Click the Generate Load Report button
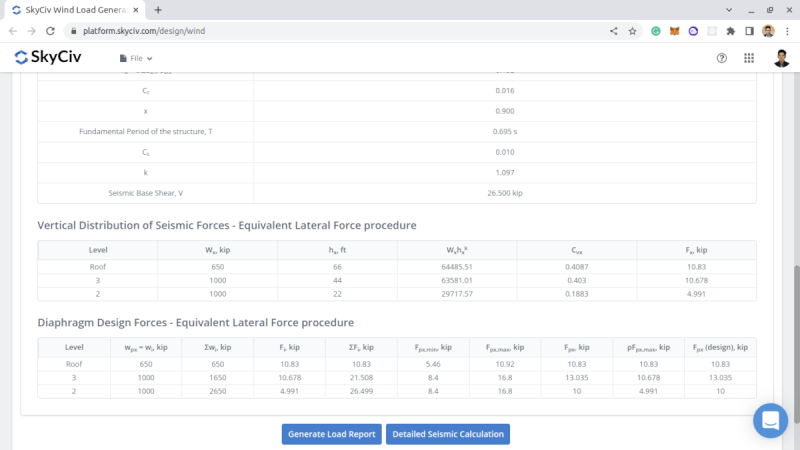The image size is (800, 450). point(331,434)
